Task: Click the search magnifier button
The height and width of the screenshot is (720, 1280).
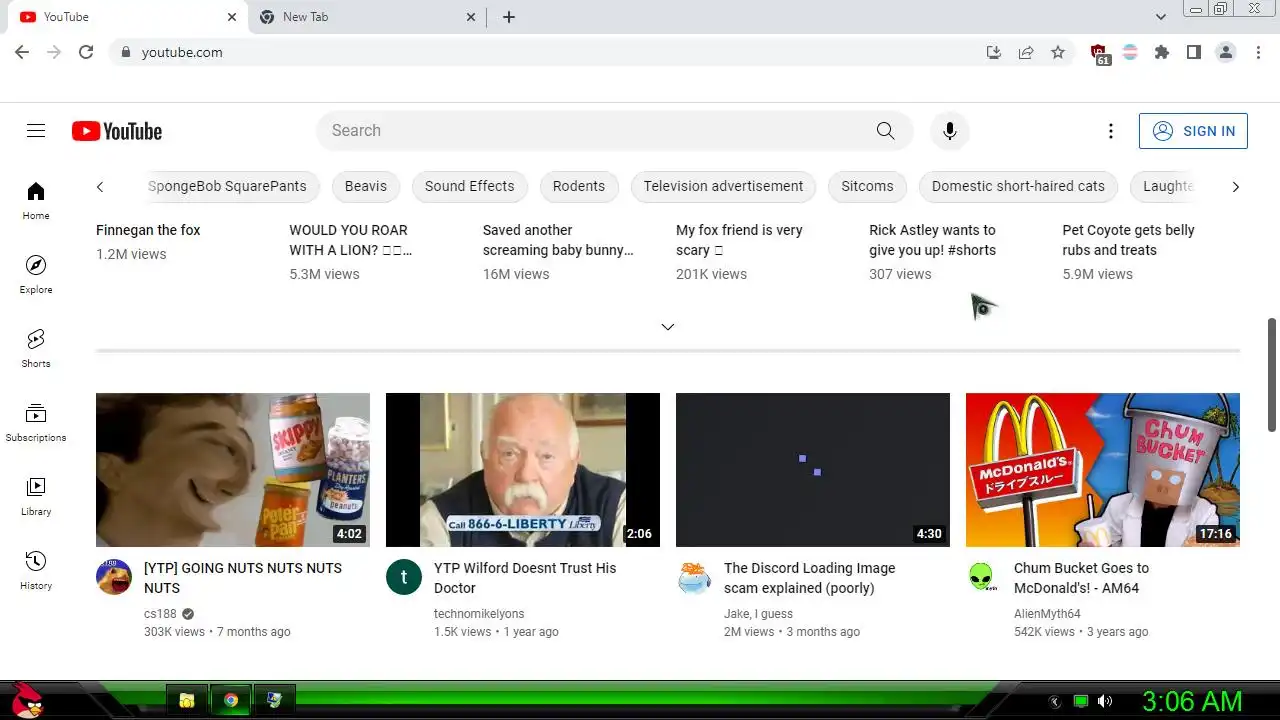Action: (885, 131)
